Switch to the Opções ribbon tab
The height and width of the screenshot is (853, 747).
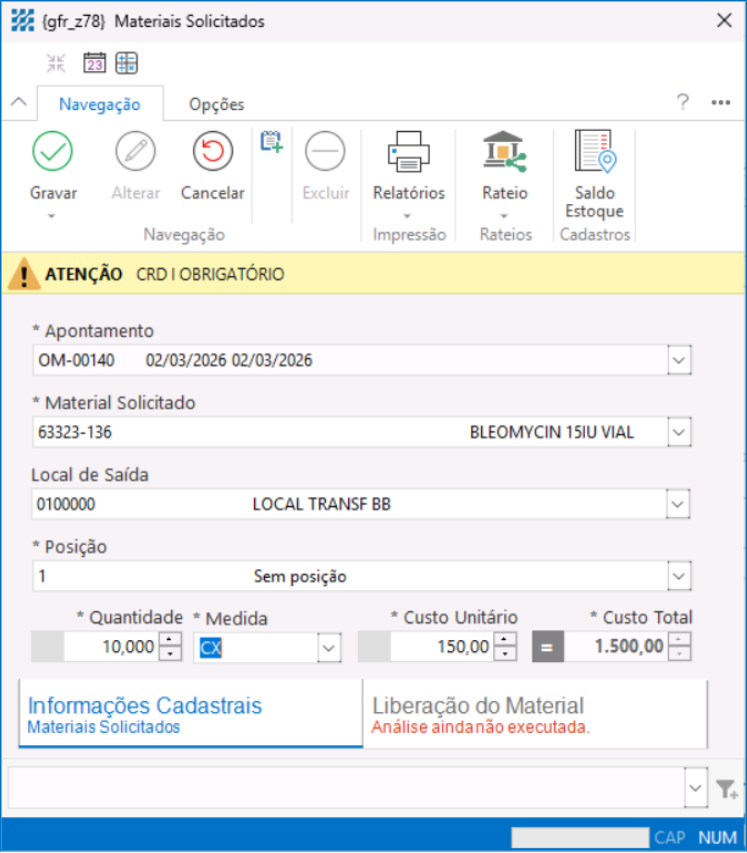coord(216,104)
